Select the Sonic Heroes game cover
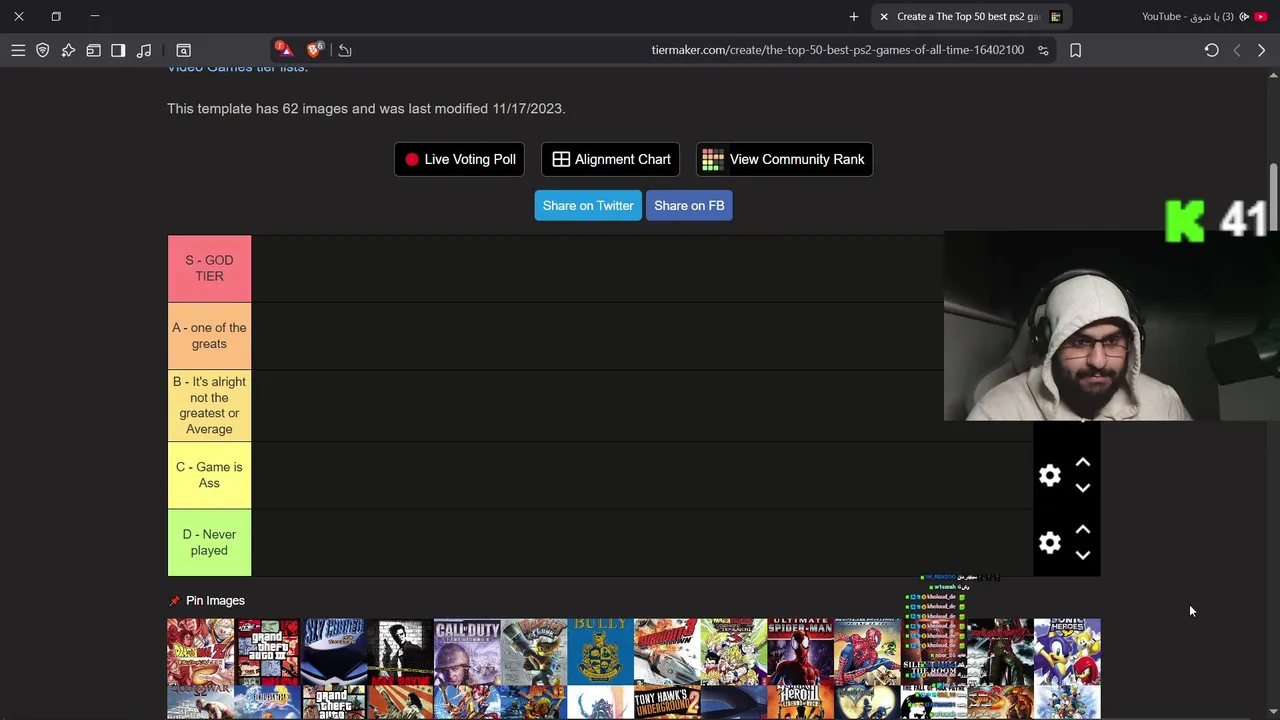This screenshot has width=1280, height=720. point(1067,651)
